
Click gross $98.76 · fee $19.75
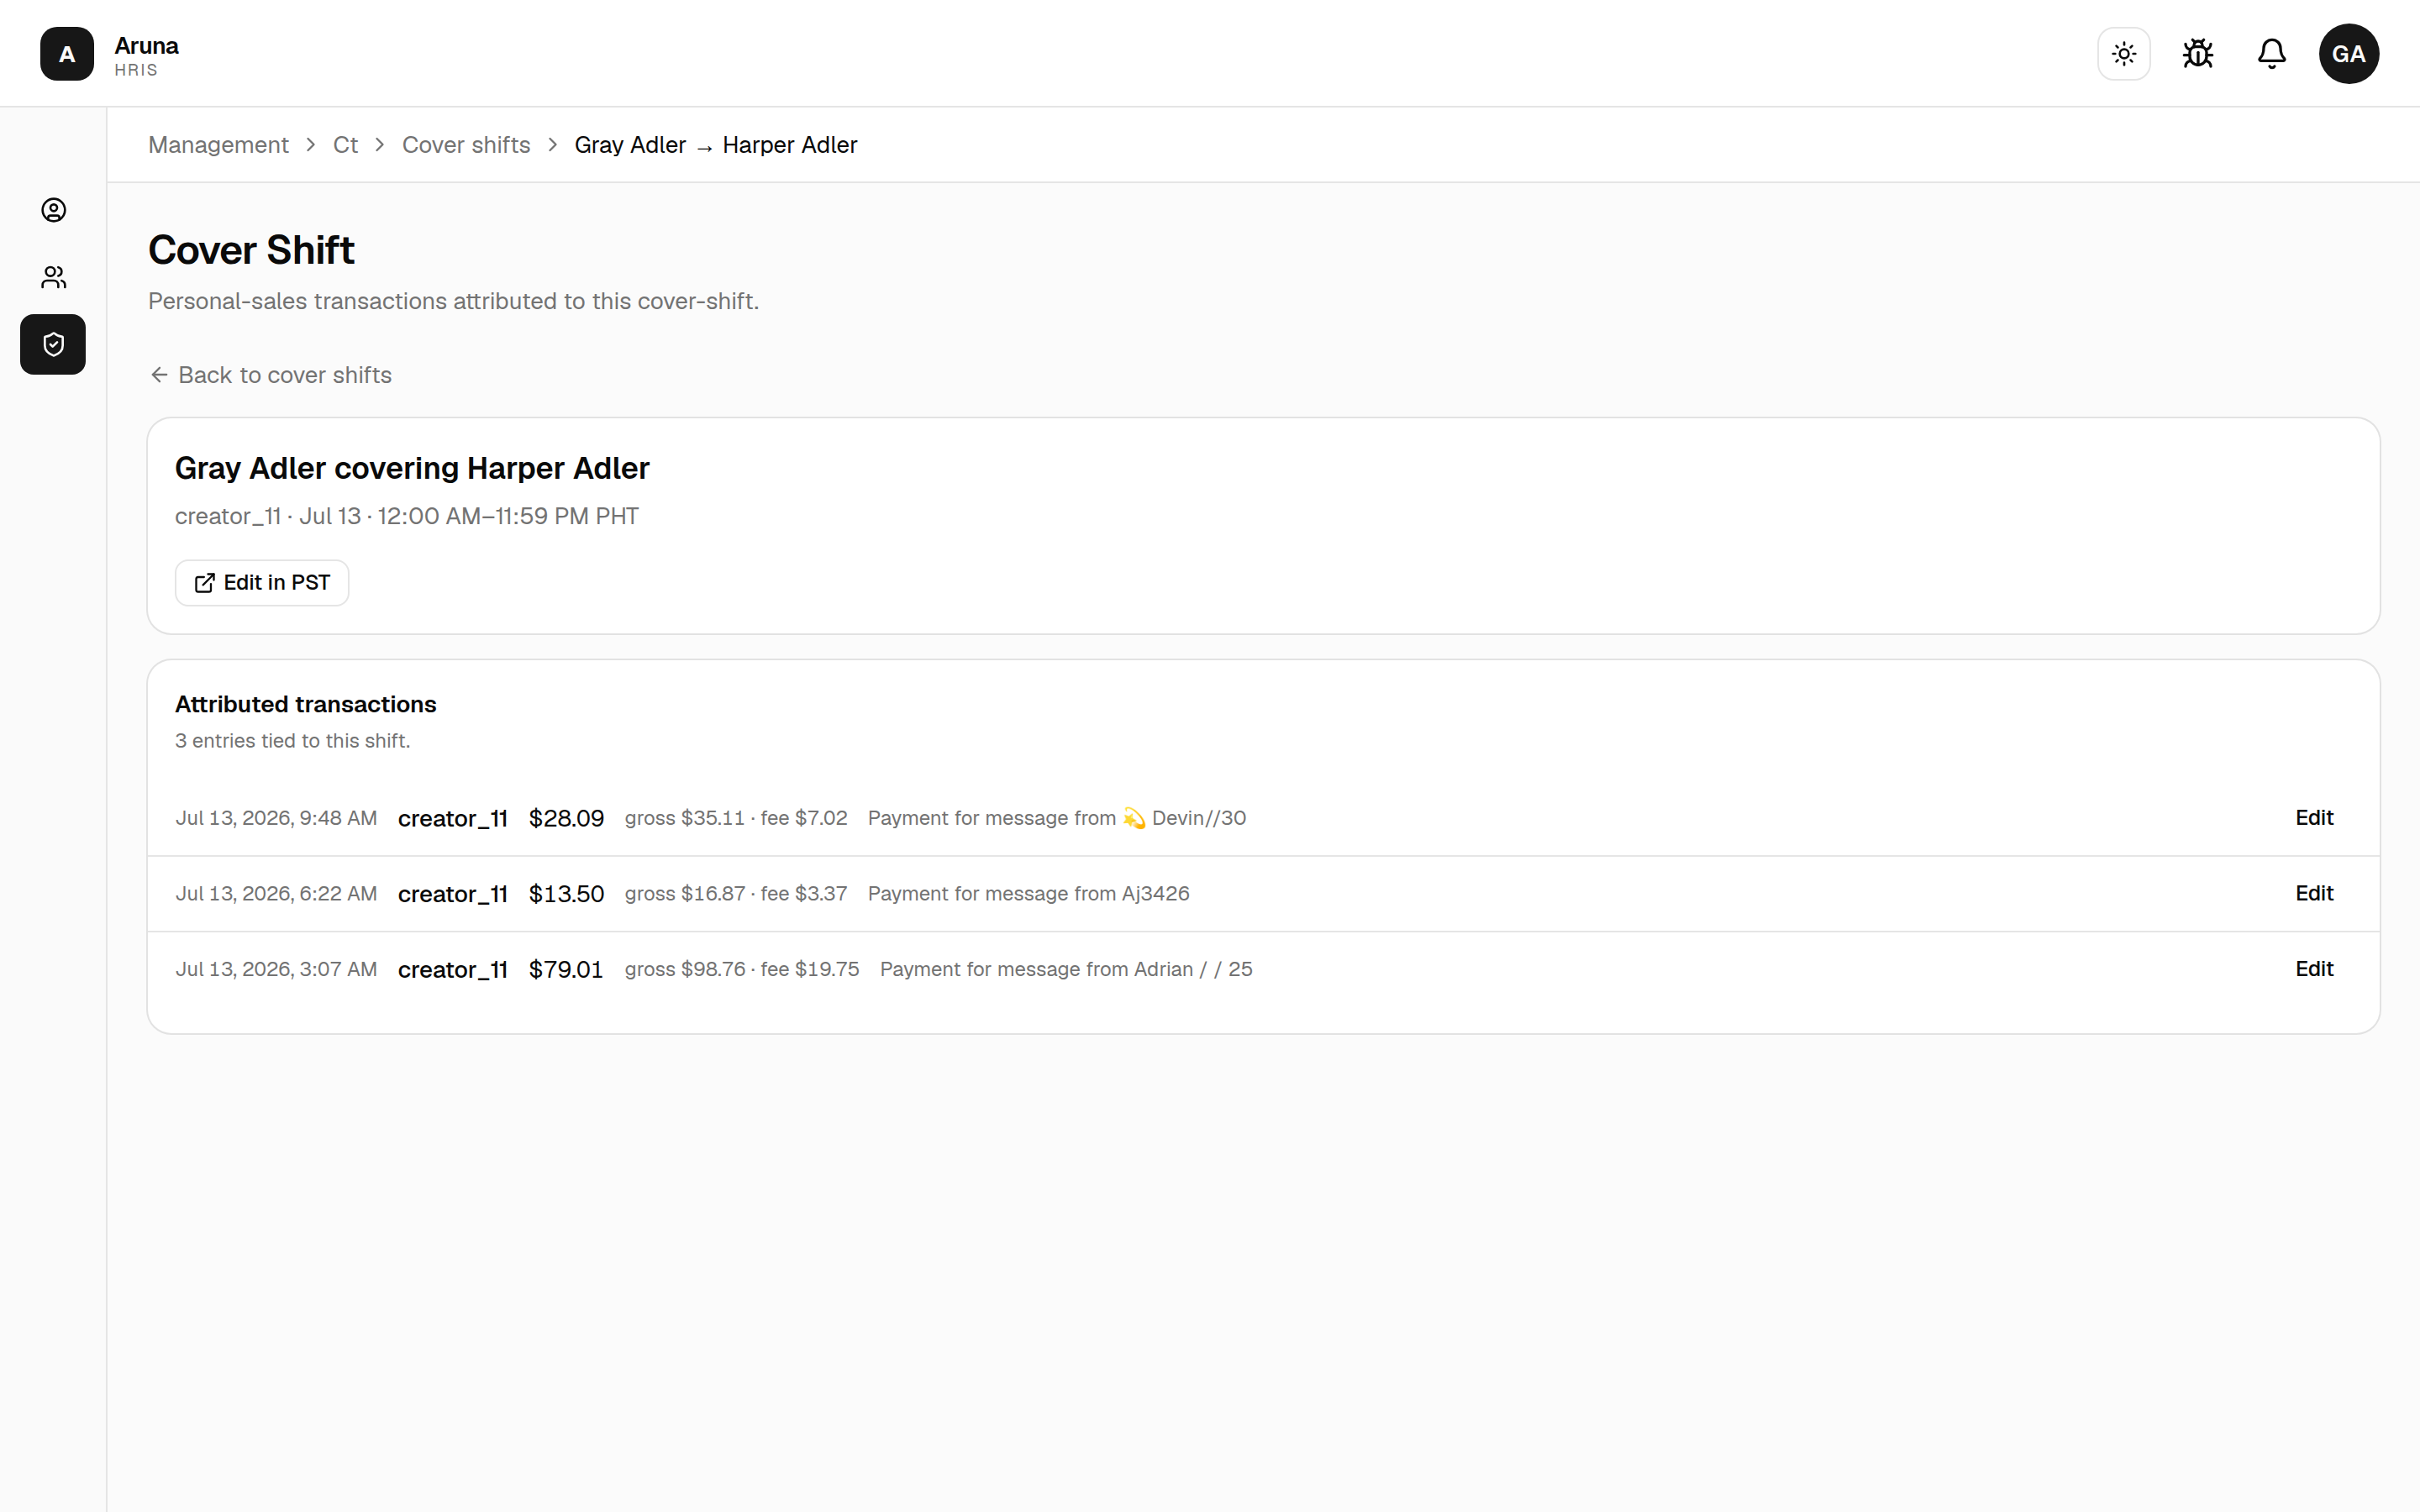[x=742, y=969]
